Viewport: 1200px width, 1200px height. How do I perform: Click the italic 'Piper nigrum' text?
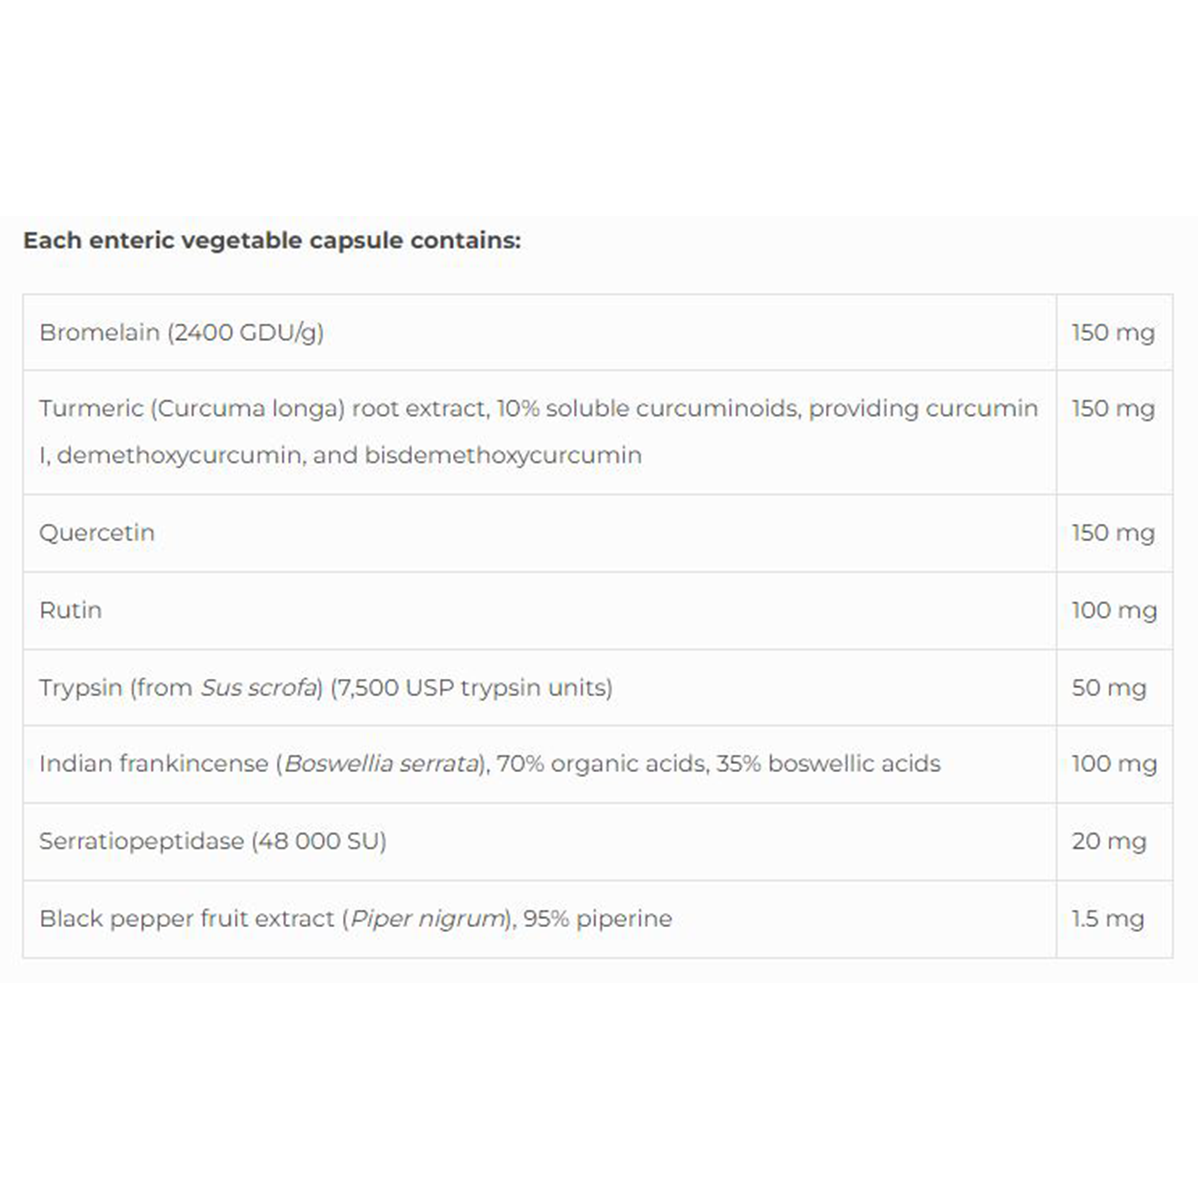[427, 919]
